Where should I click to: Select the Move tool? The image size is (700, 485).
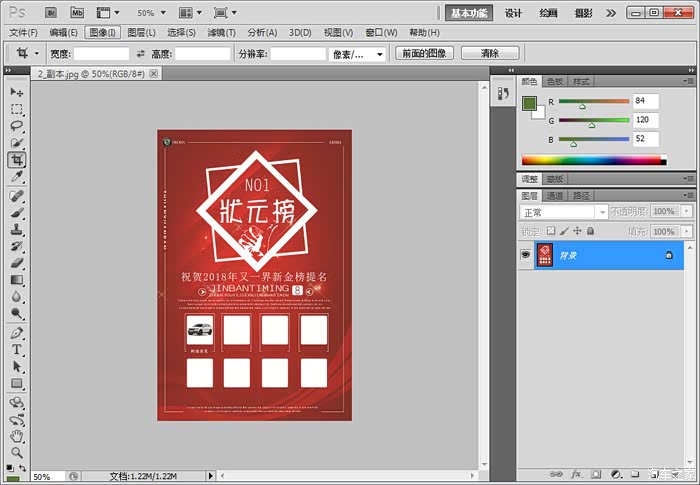17,92
